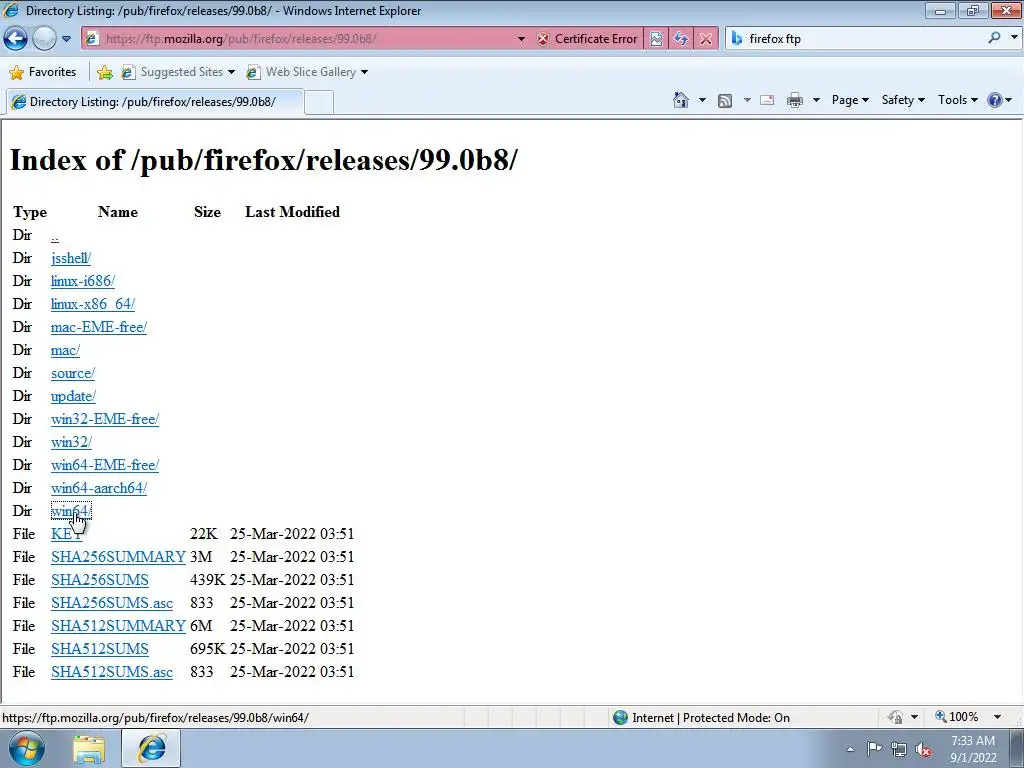Expand the zoom level dropdown arrow
The image size is (1024, 768).
click(x=997, y=717)
